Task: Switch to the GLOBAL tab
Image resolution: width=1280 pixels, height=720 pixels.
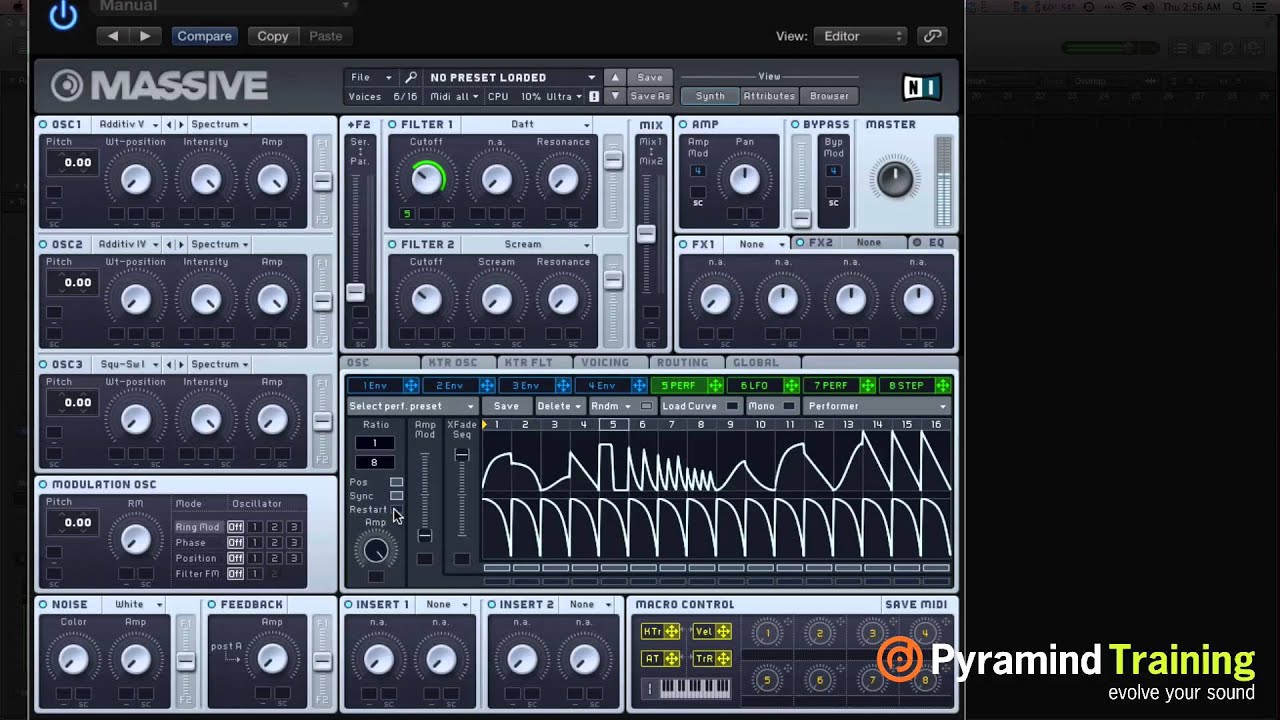Action: click(755, 363)
